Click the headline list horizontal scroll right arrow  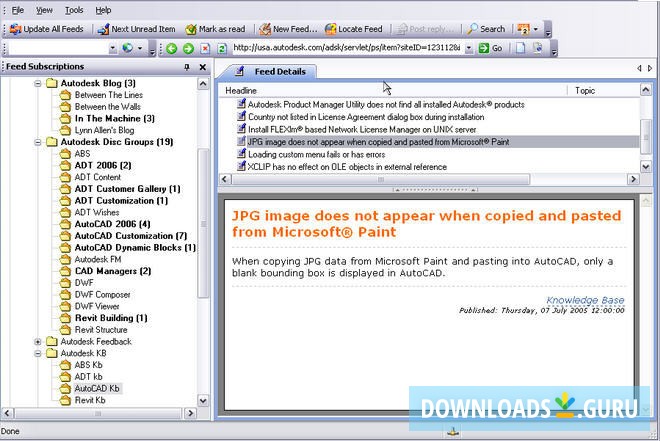click(x=633, y=179)
